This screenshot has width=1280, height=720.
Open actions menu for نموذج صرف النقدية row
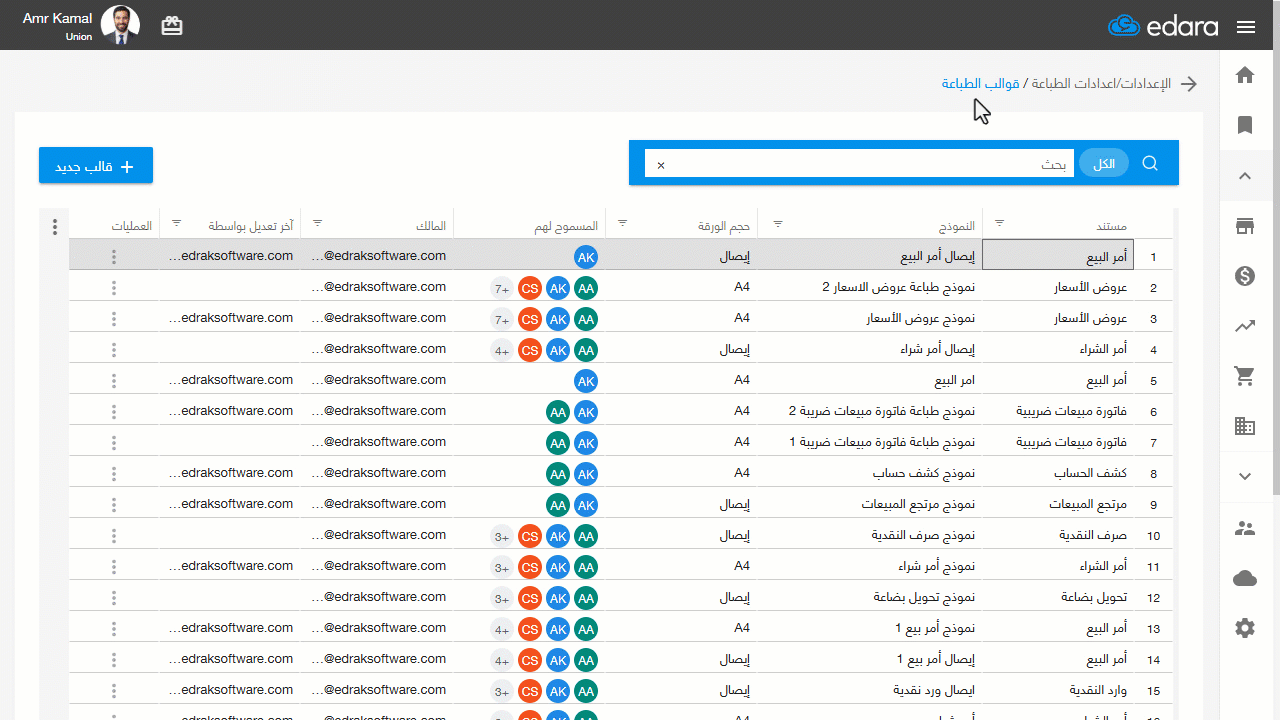114,535
